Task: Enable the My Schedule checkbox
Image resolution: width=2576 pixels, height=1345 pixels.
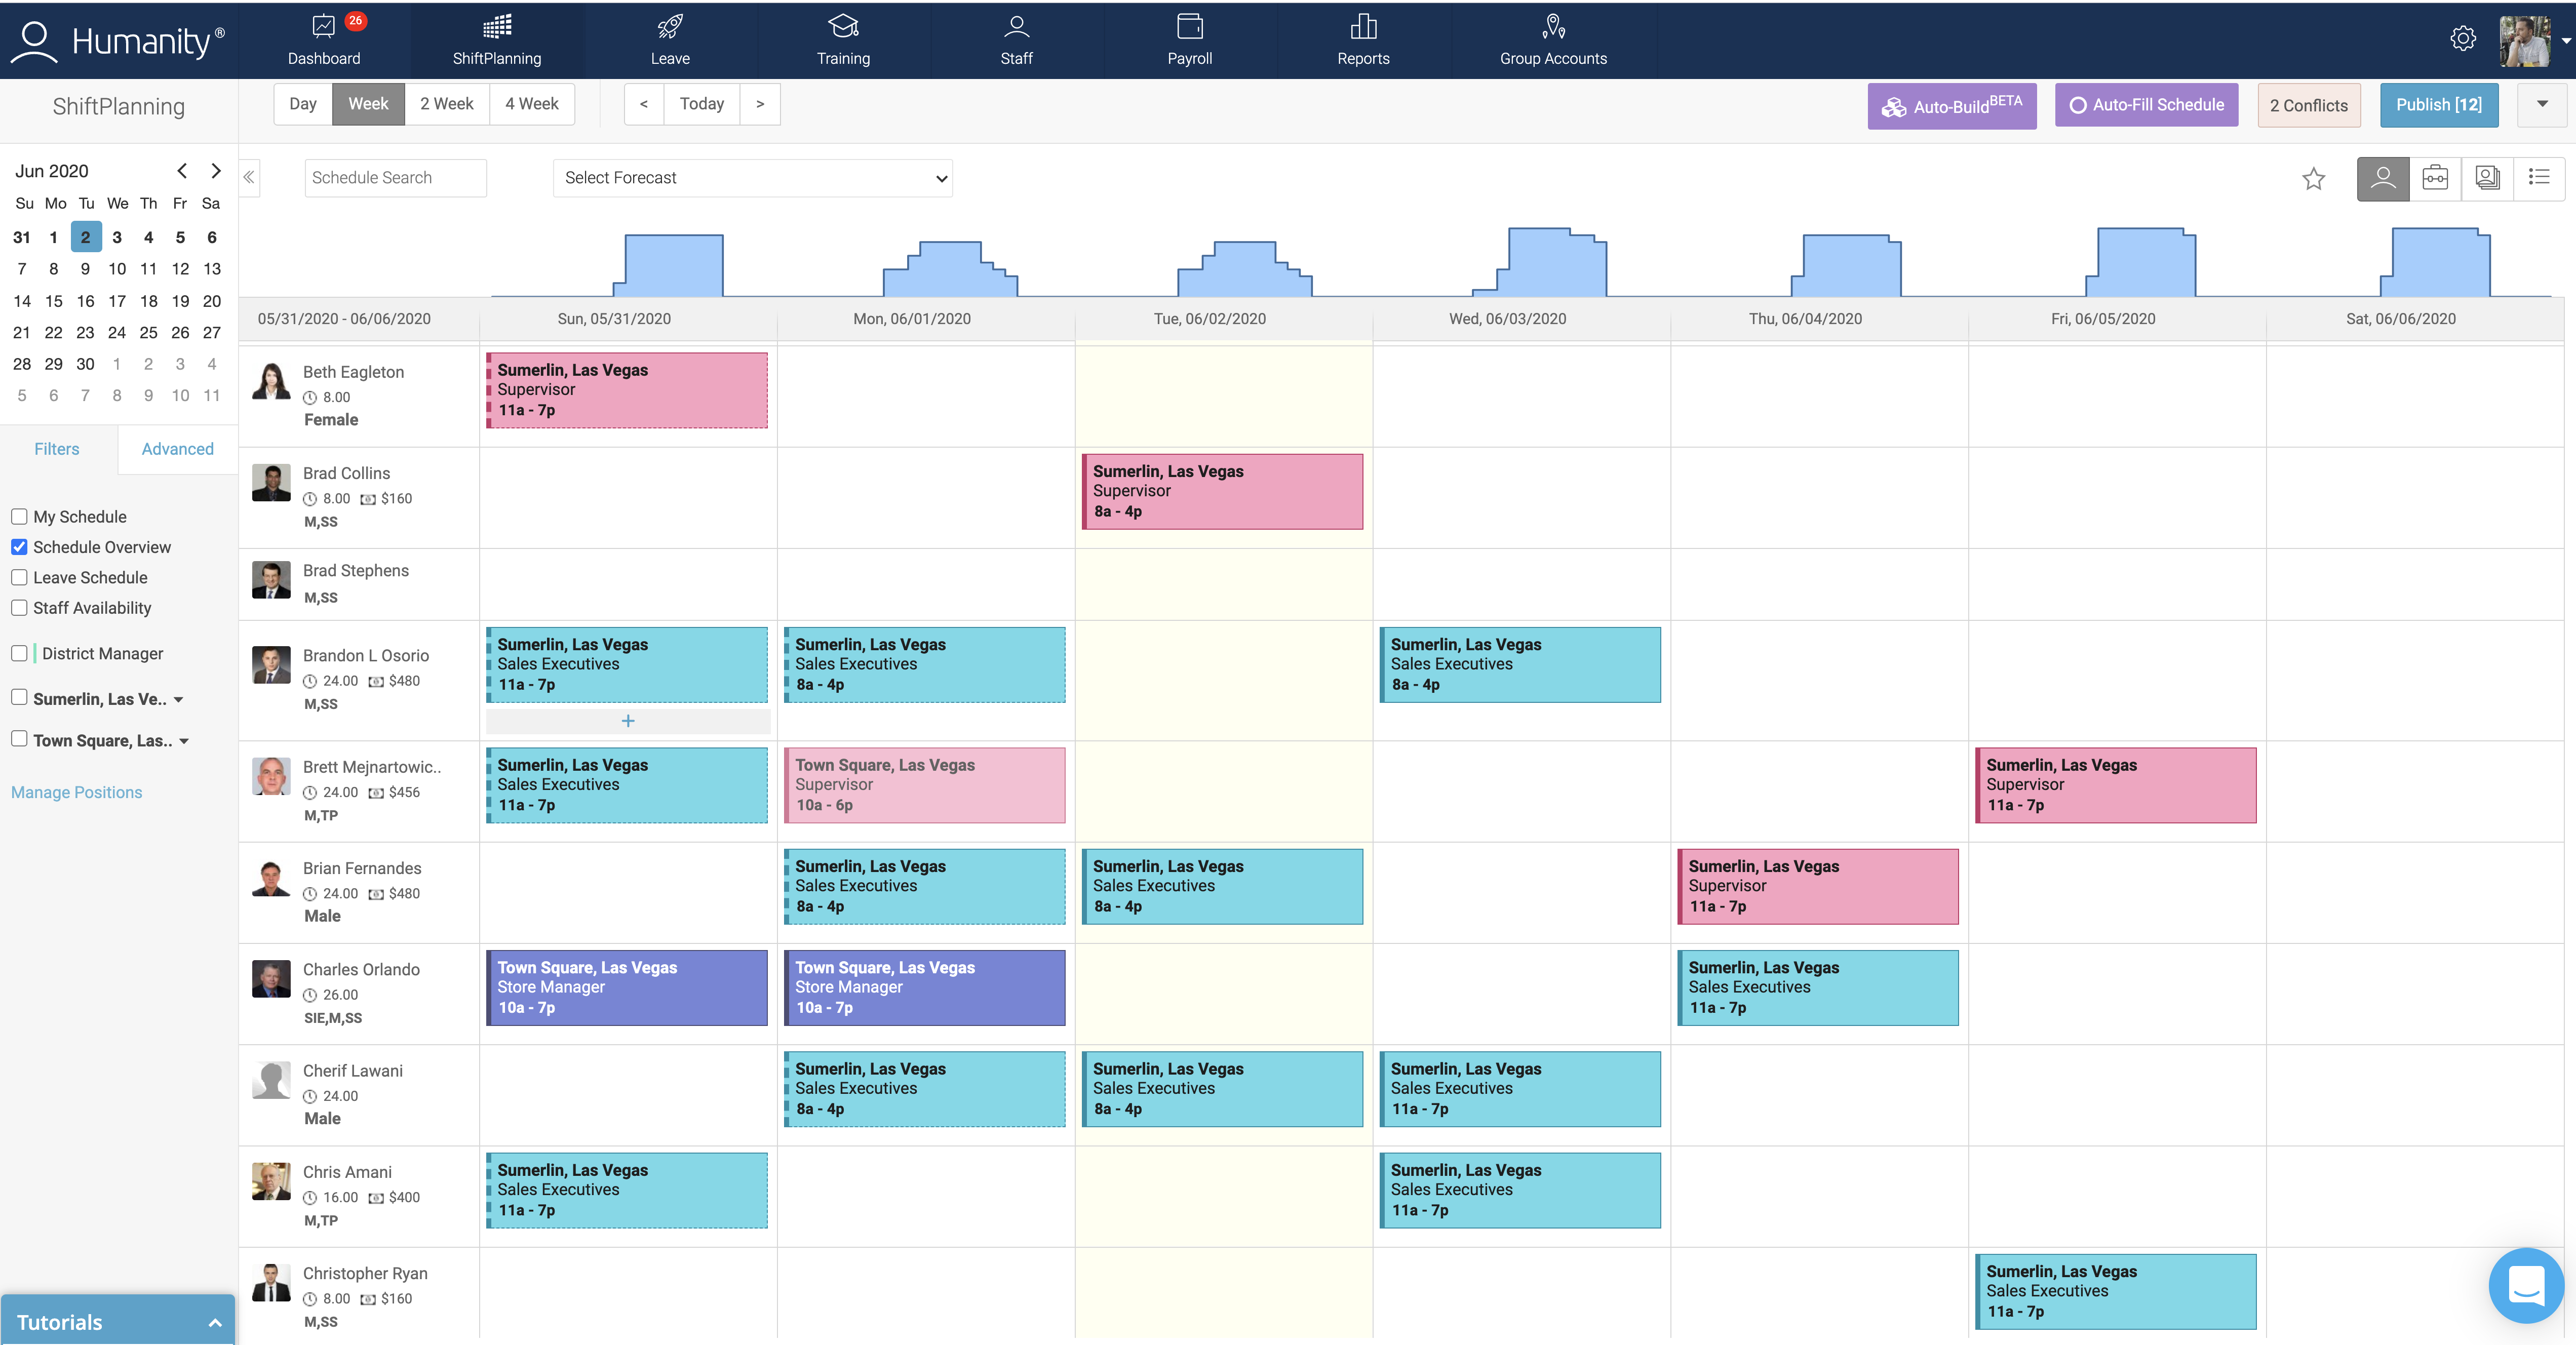Action: click(x=19, y=517)
